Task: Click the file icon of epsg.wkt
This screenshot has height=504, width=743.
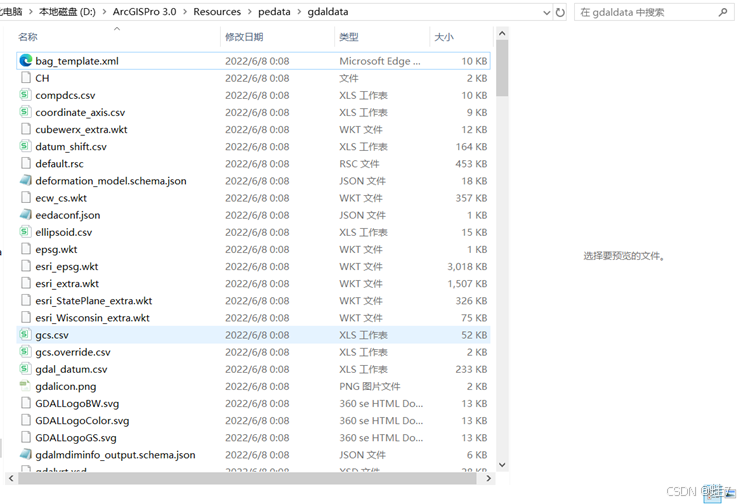Action: pos(26,249)
